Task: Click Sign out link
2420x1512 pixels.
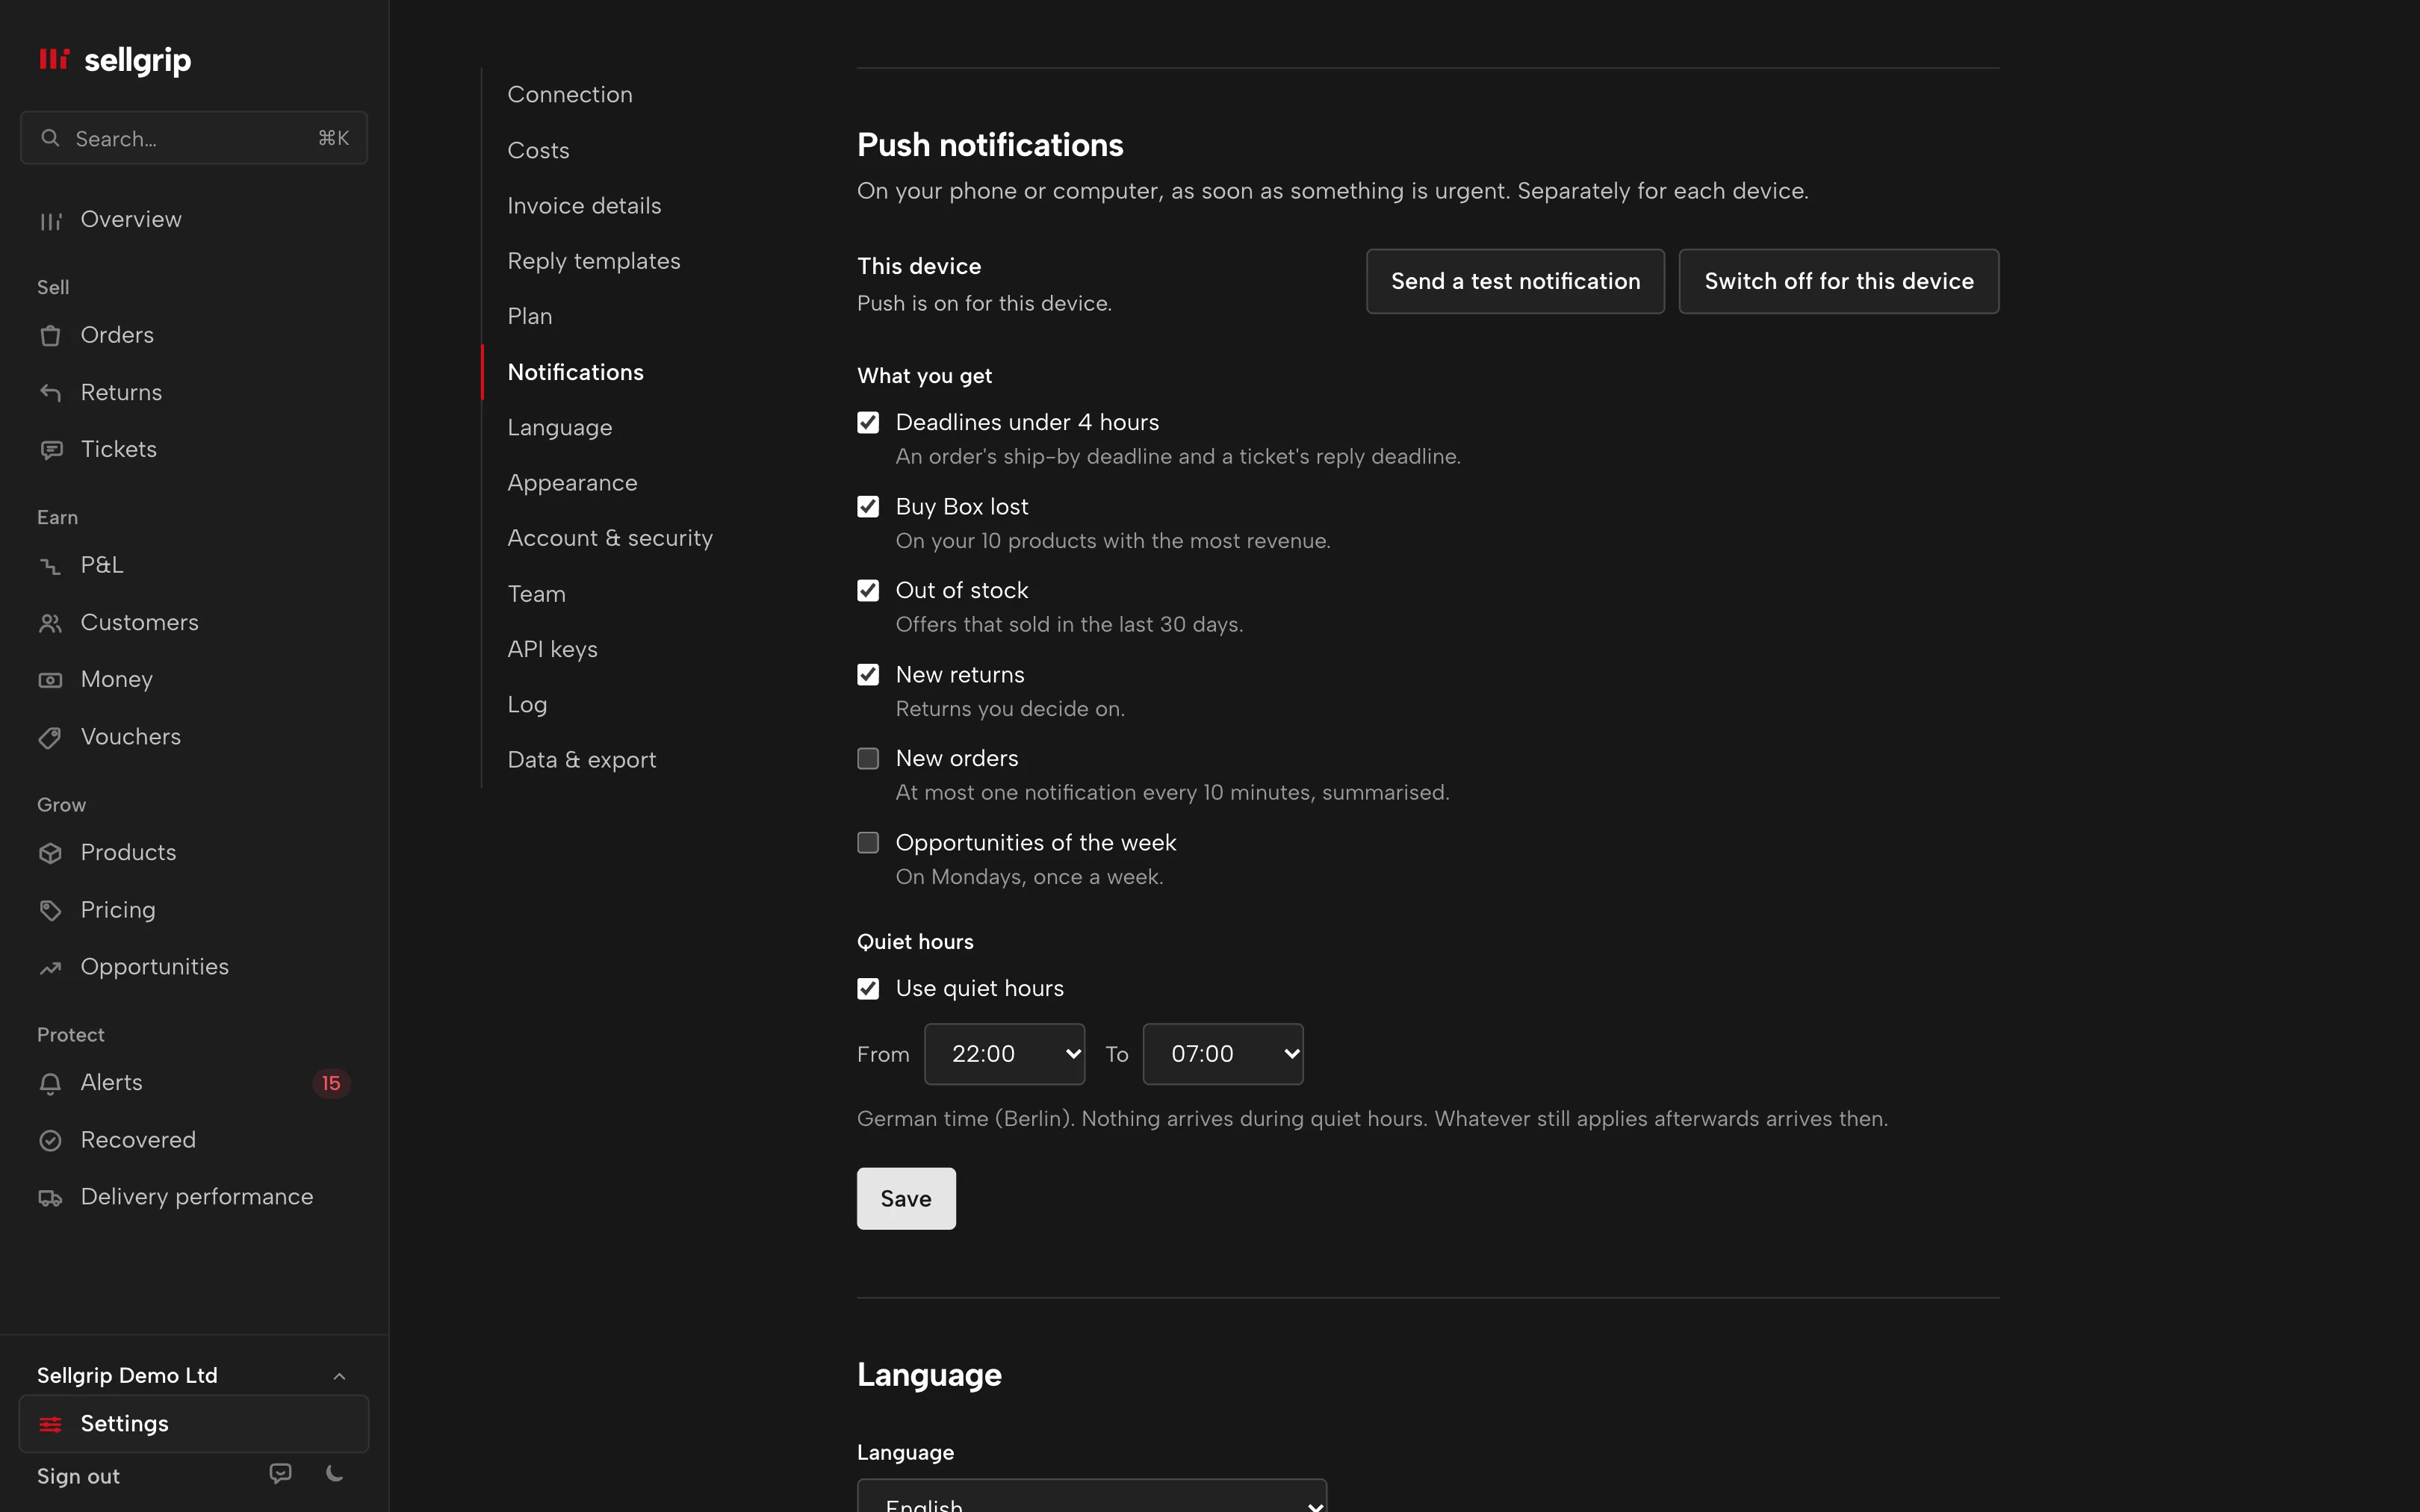Action: (x=78, y=1477)
